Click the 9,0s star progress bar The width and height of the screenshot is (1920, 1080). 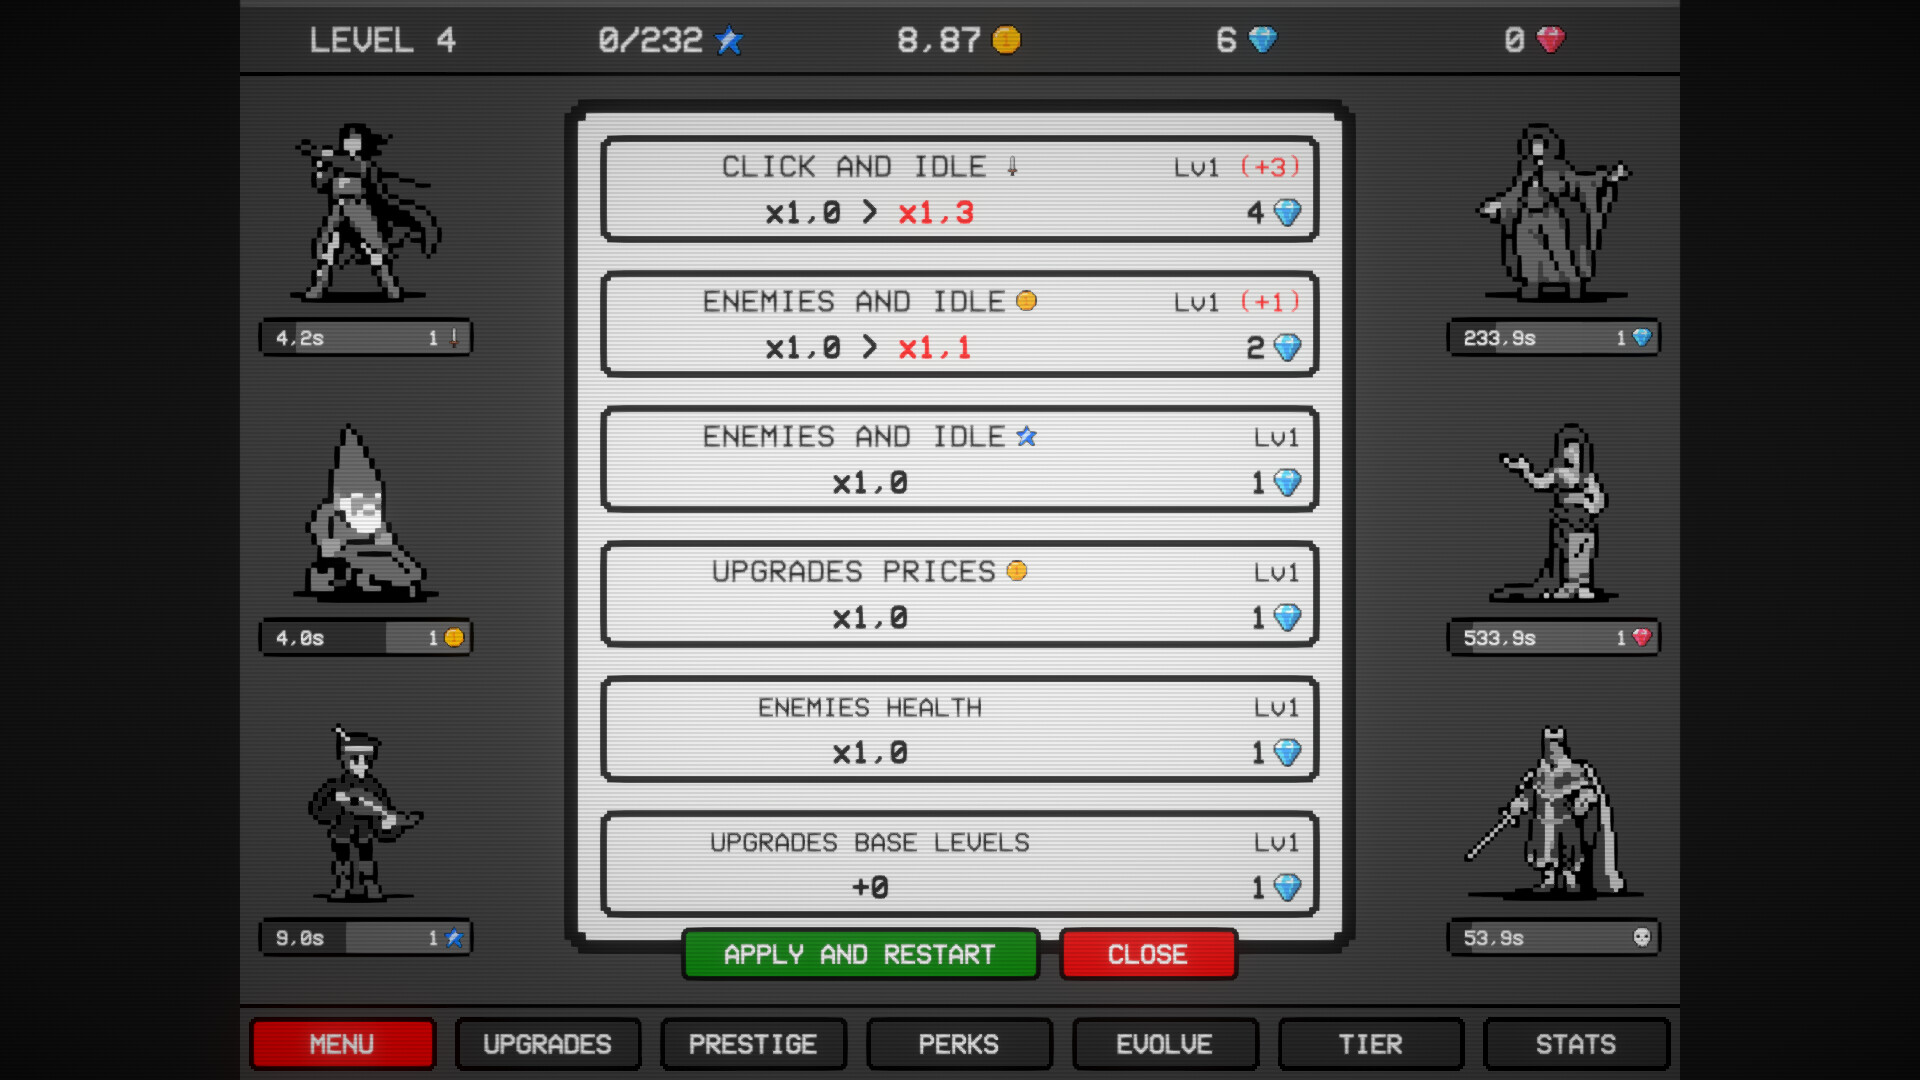pyautogui.click(x=366, y=938)
